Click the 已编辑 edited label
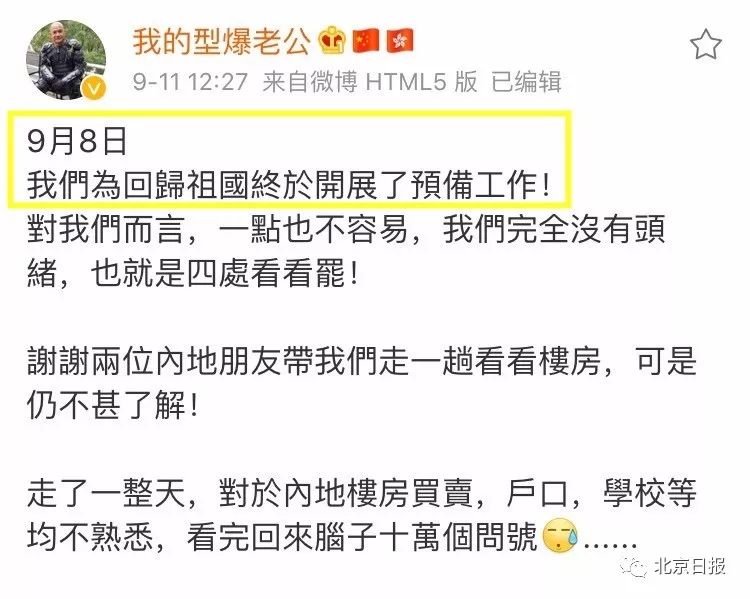The image size is (750, 599). coord(526,81)
